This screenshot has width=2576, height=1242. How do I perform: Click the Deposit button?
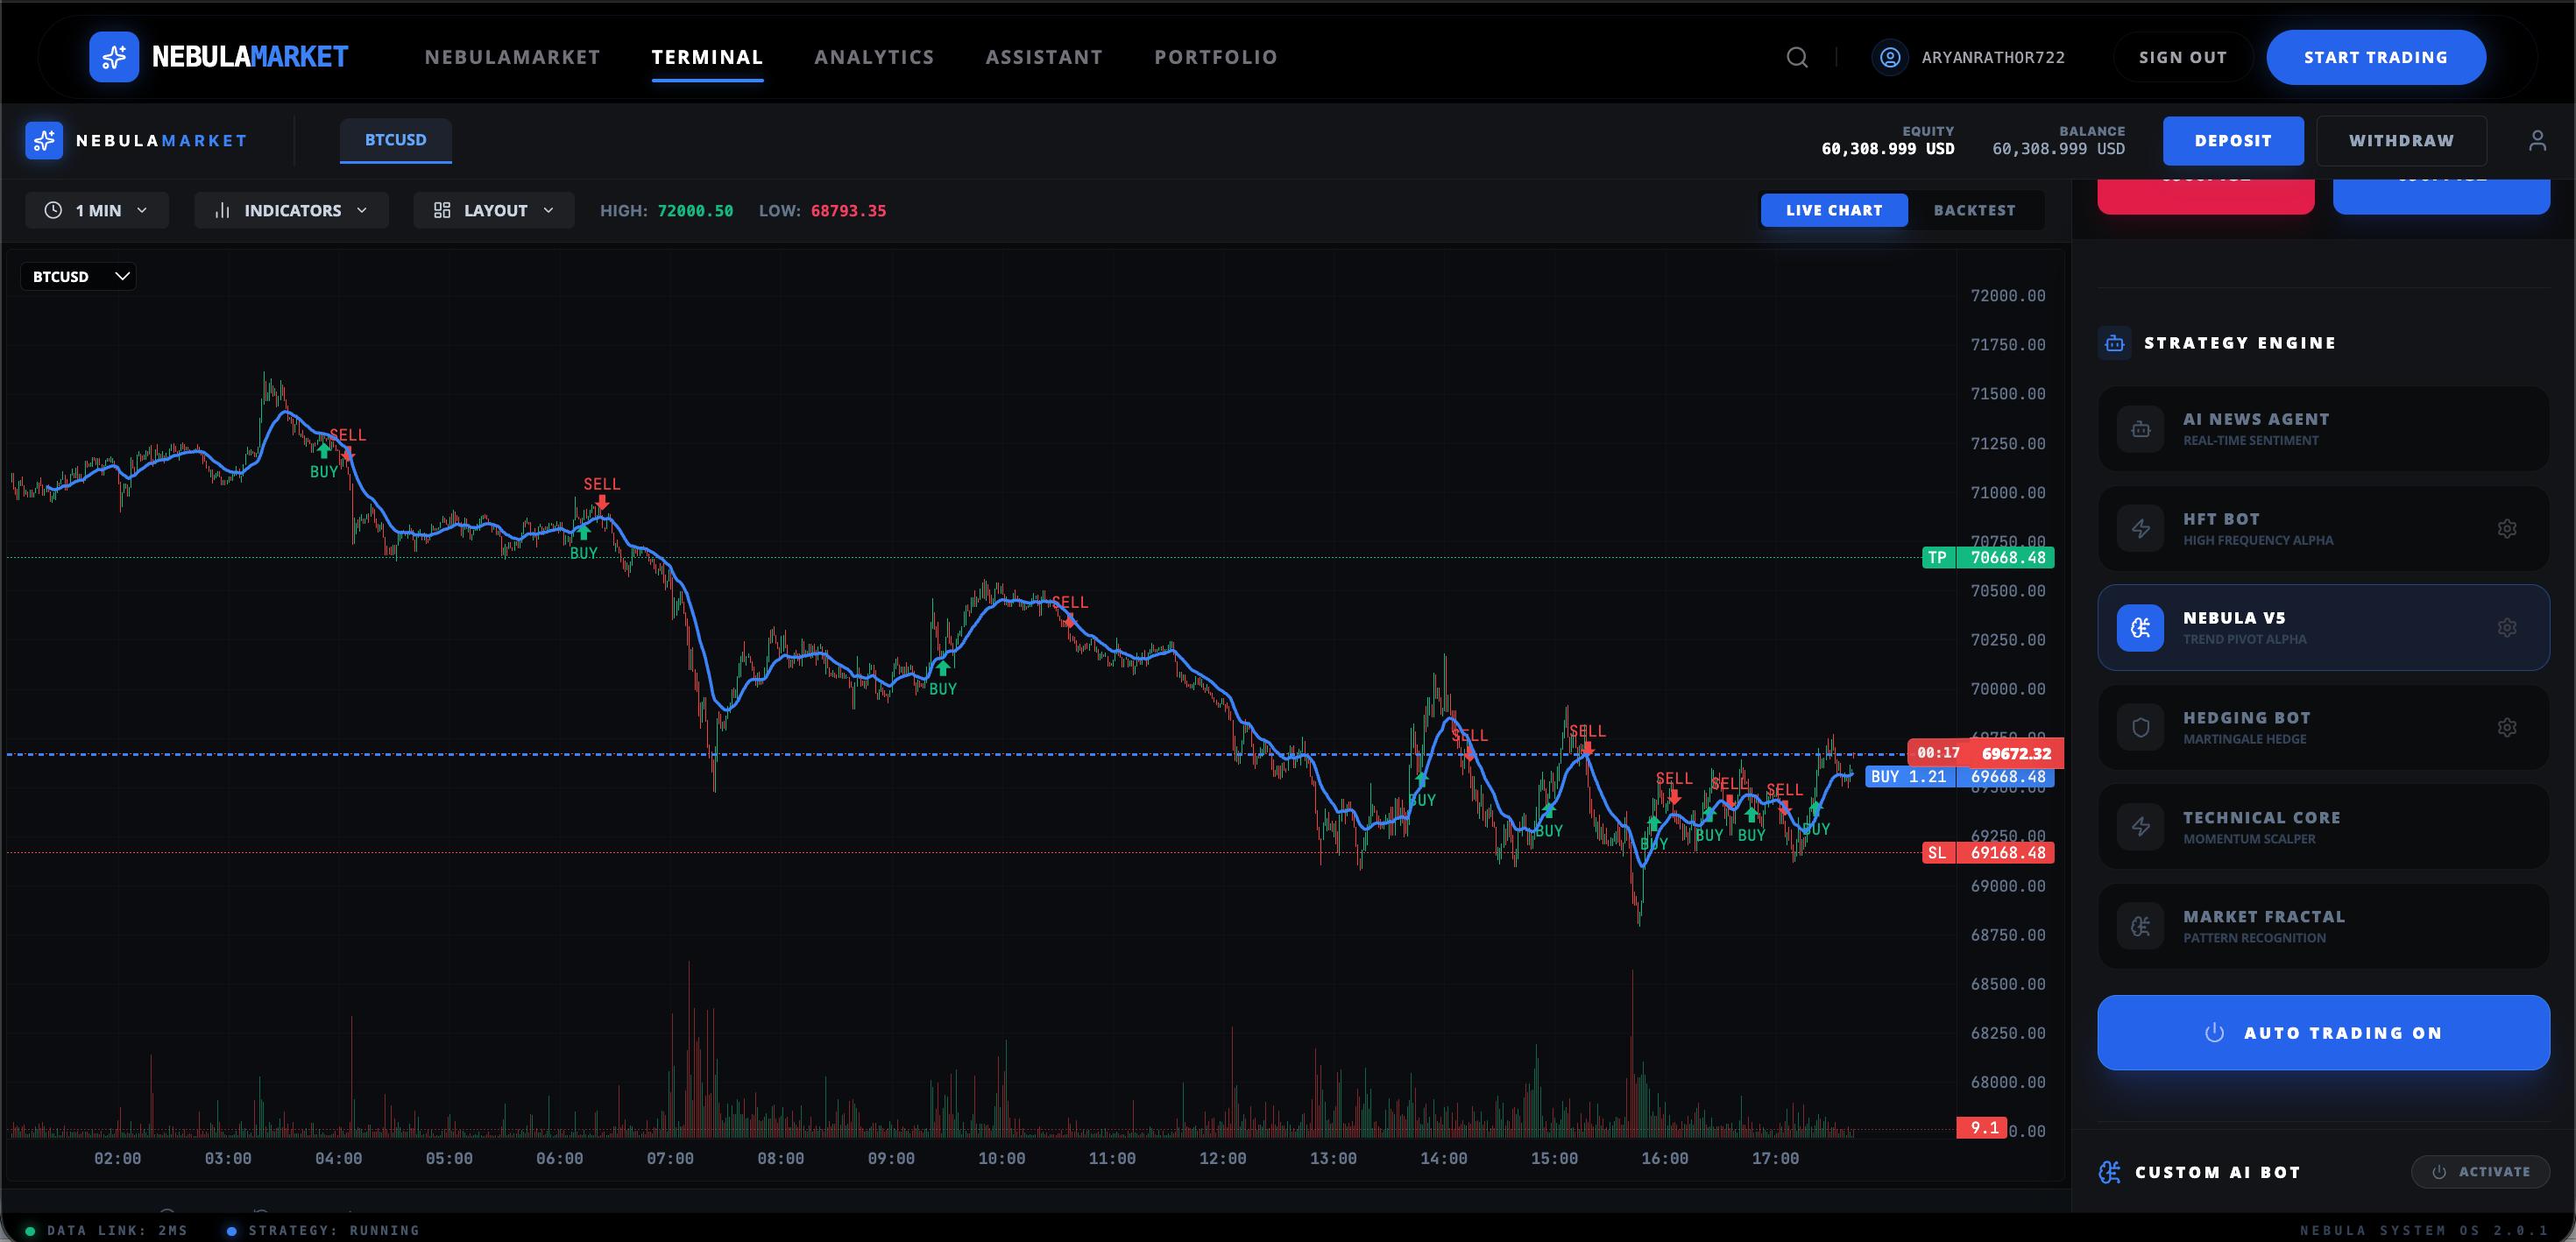click(2232, 141)
